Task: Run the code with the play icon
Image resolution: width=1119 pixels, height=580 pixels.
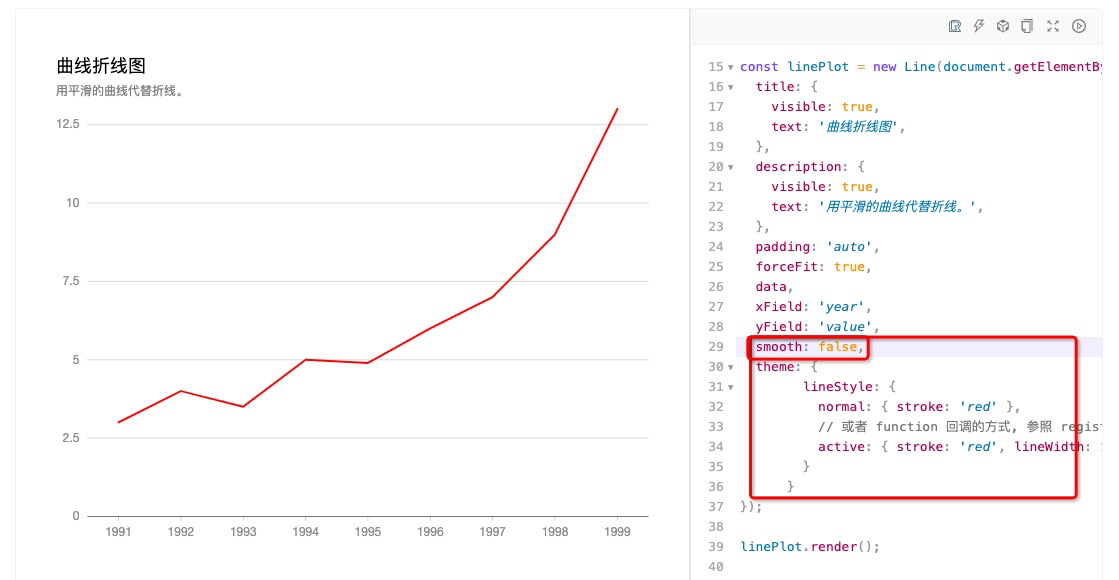Action: coord(1078,25)
